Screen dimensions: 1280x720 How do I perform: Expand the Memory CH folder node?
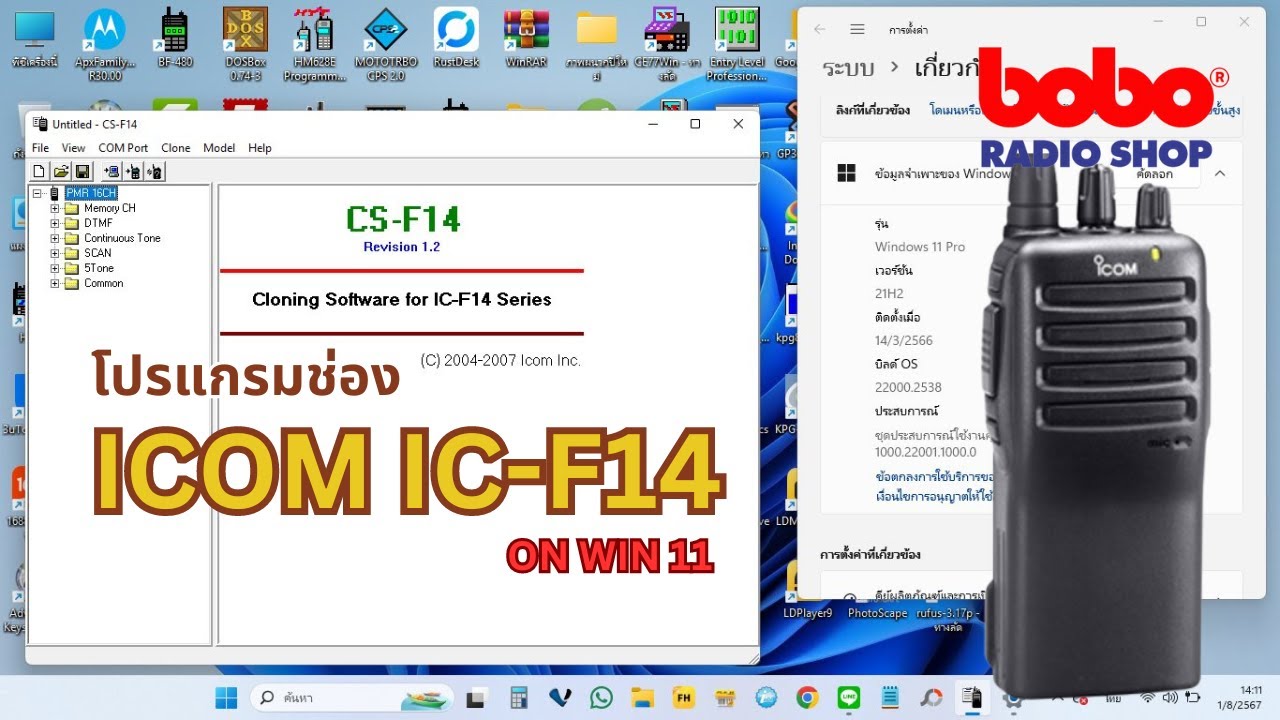(55, 208)
